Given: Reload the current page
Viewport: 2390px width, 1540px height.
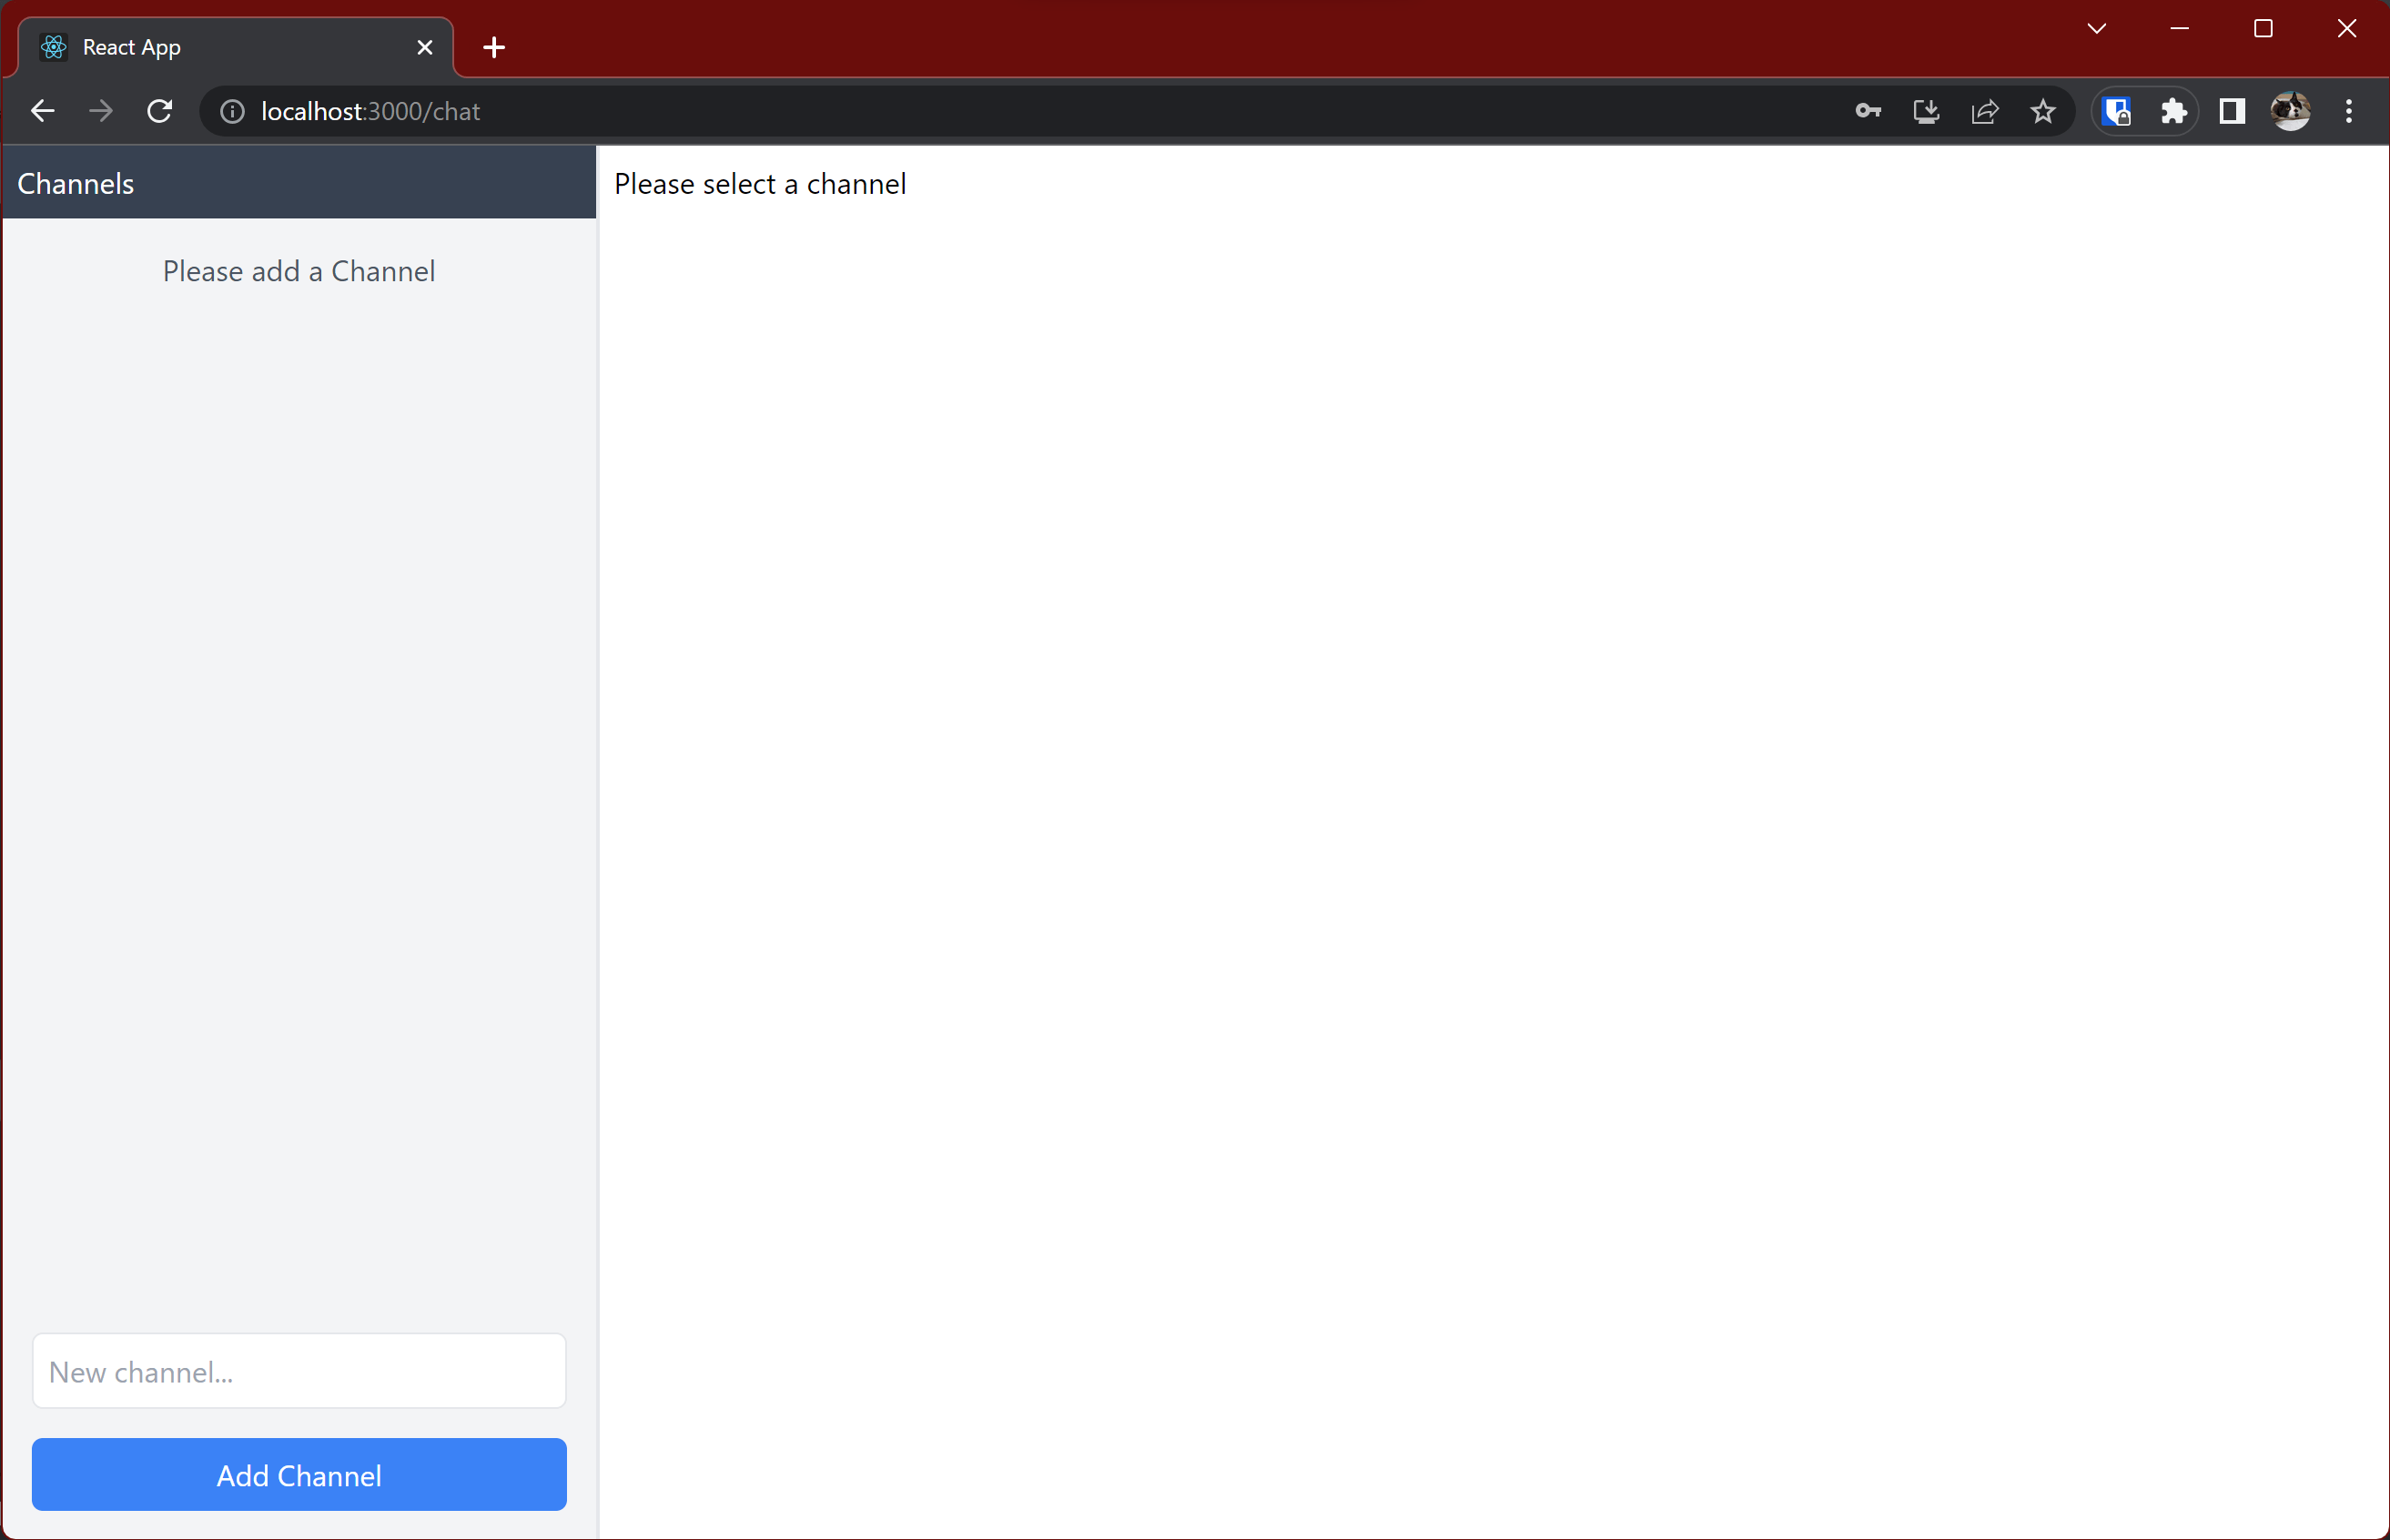Looking at the screenshot, I should tap(159, 111).
